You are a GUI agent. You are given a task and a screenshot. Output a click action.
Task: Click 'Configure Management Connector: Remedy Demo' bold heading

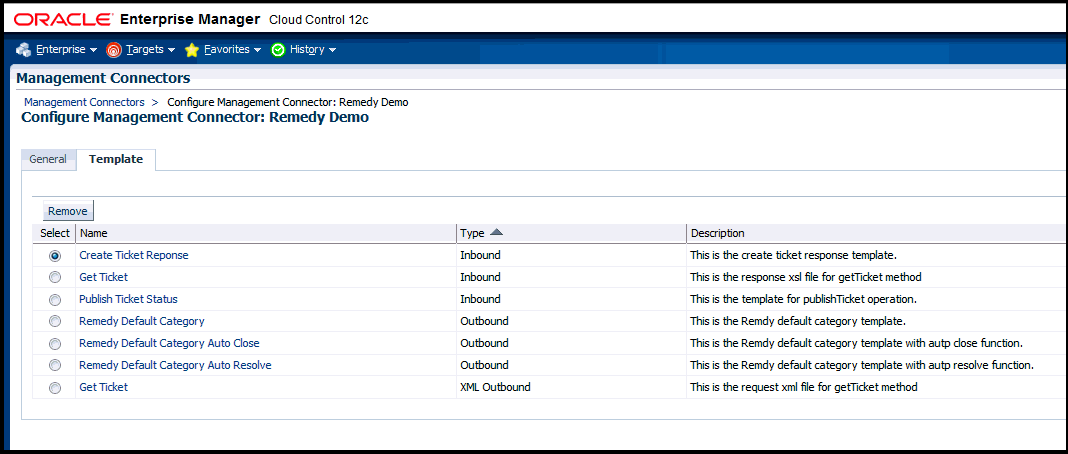tap(195, 117)
